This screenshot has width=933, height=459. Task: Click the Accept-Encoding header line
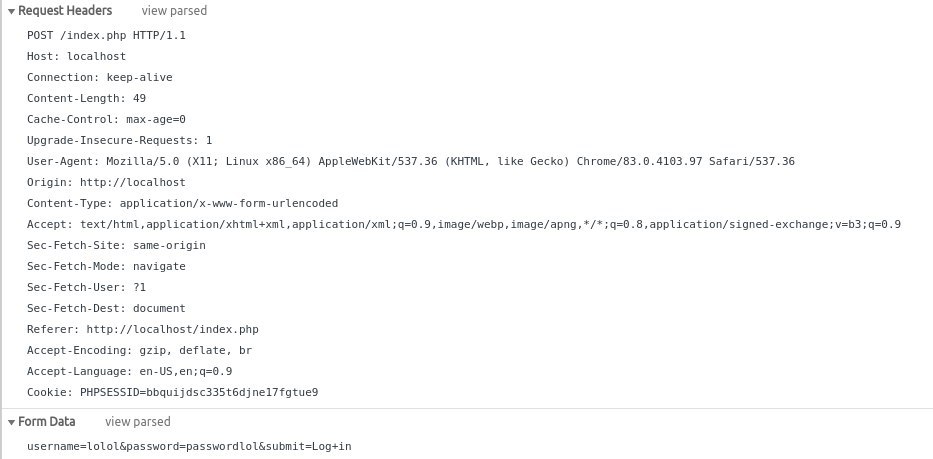pyautogui.click(x=139, y=351)
